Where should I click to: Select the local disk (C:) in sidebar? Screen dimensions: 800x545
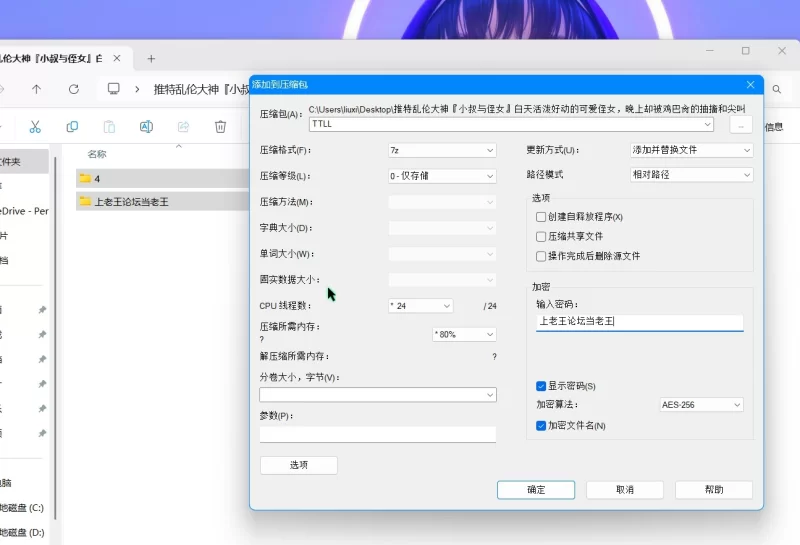click(22, 508)
